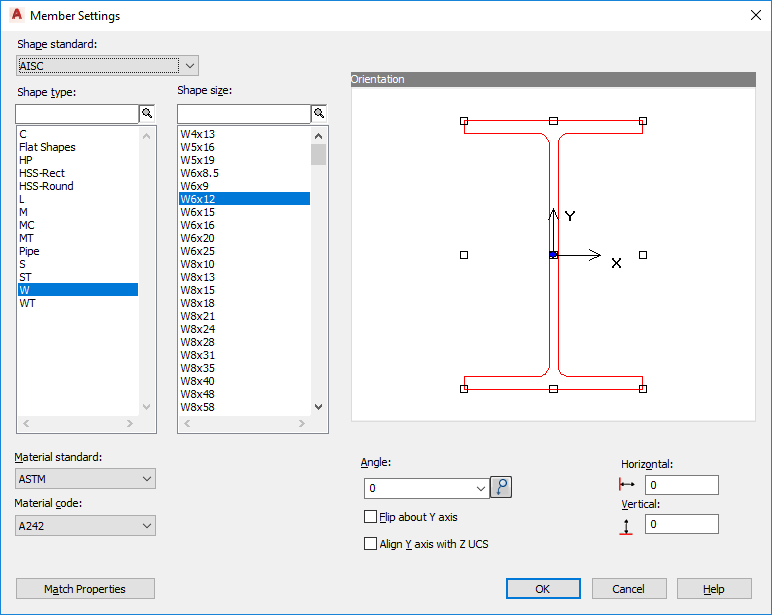The height and width of the screenshot is (615, 772).
Task: Select the bottom-right orientation grip square
Action: tap(643, 388)
